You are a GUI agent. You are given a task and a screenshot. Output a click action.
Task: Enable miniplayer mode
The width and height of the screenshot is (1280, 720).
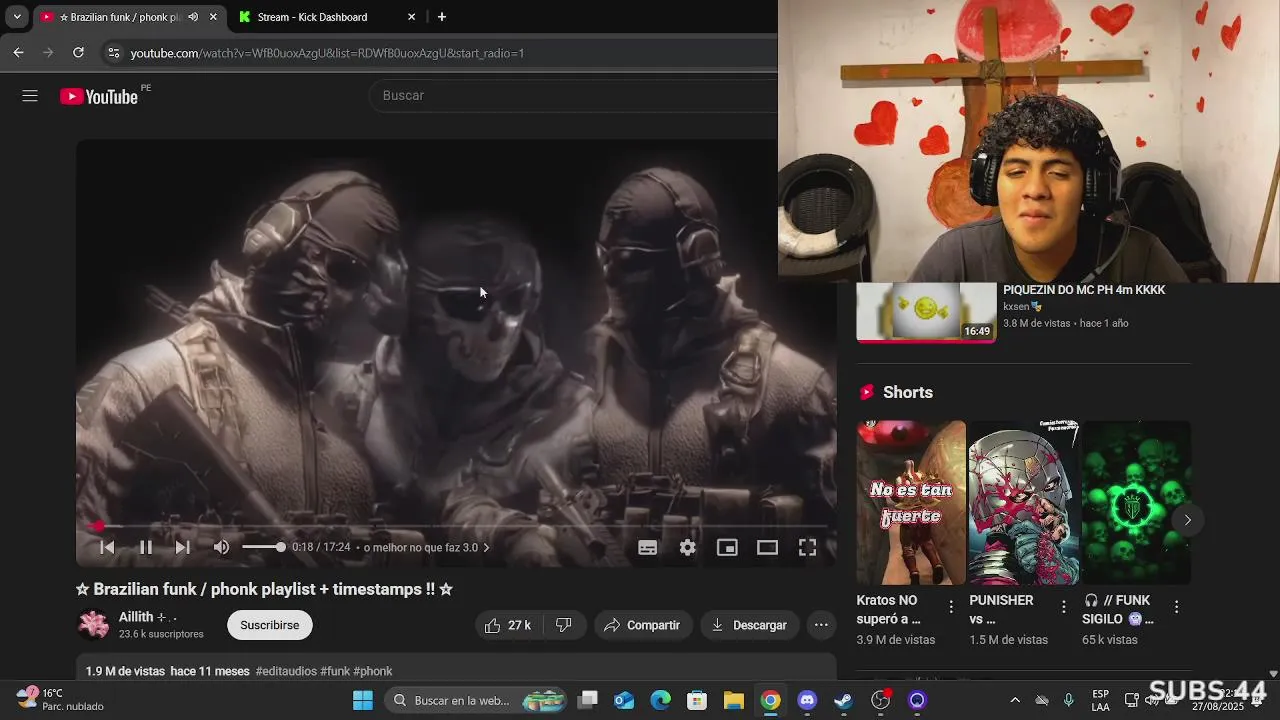(x=727, y=547)
